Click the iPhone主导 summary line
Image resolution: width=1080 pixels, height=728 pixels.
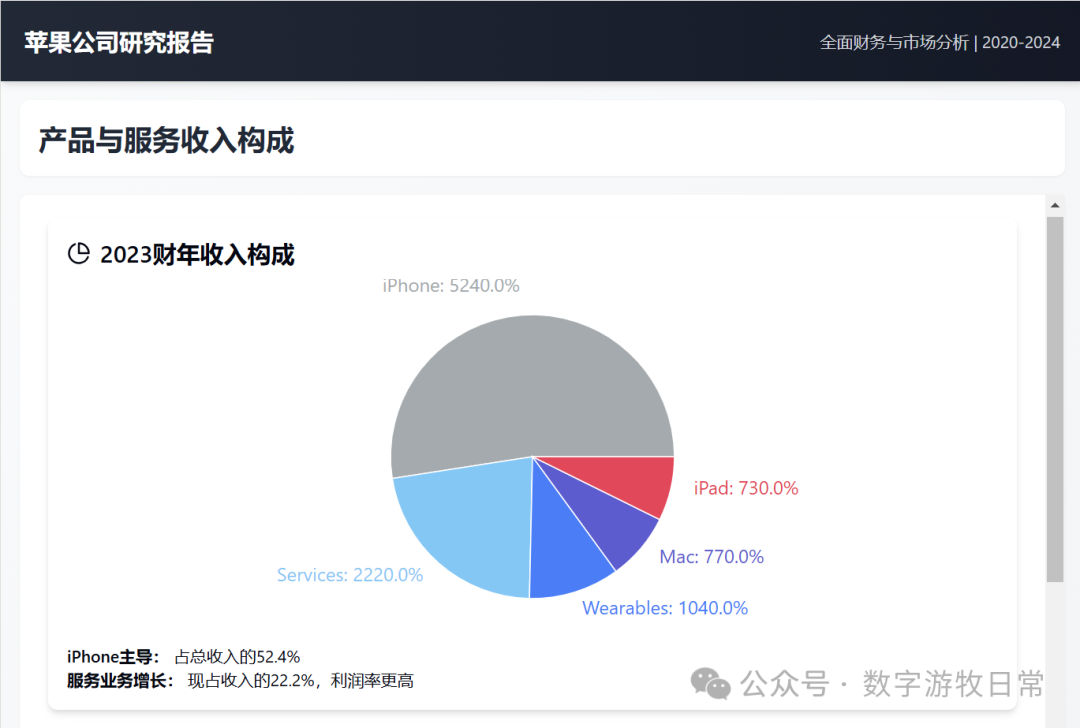[x=184, y=657]
